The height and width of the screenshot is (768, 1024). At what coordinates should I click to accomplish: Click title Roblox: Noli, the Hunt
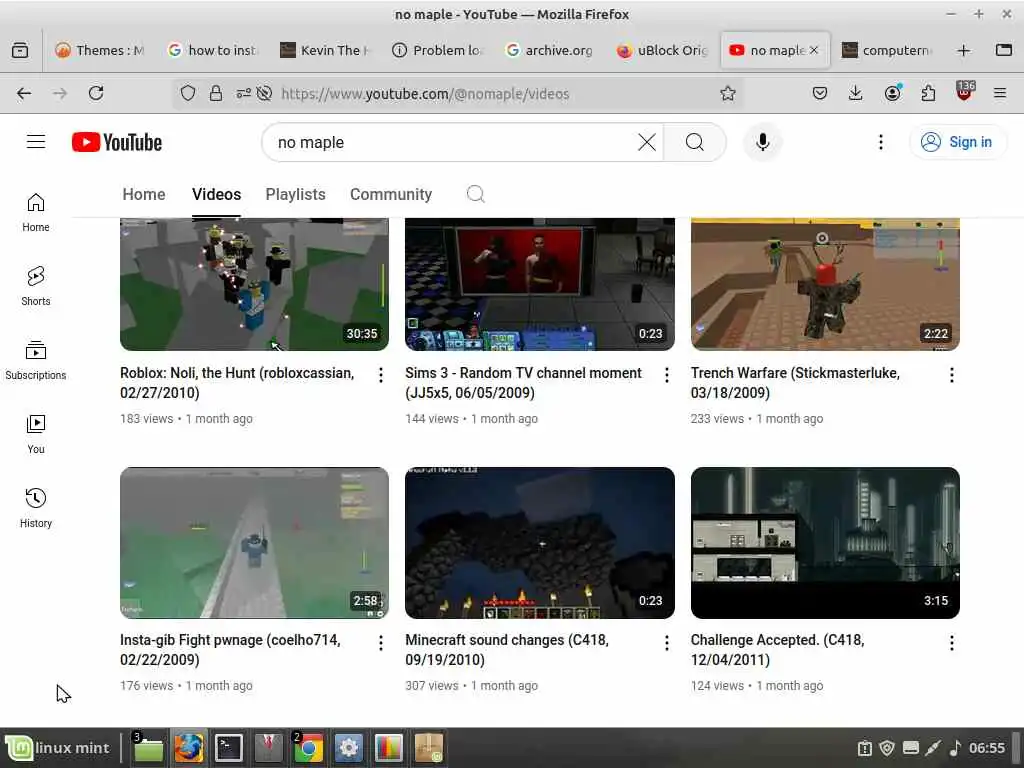[x=237, y=383]
